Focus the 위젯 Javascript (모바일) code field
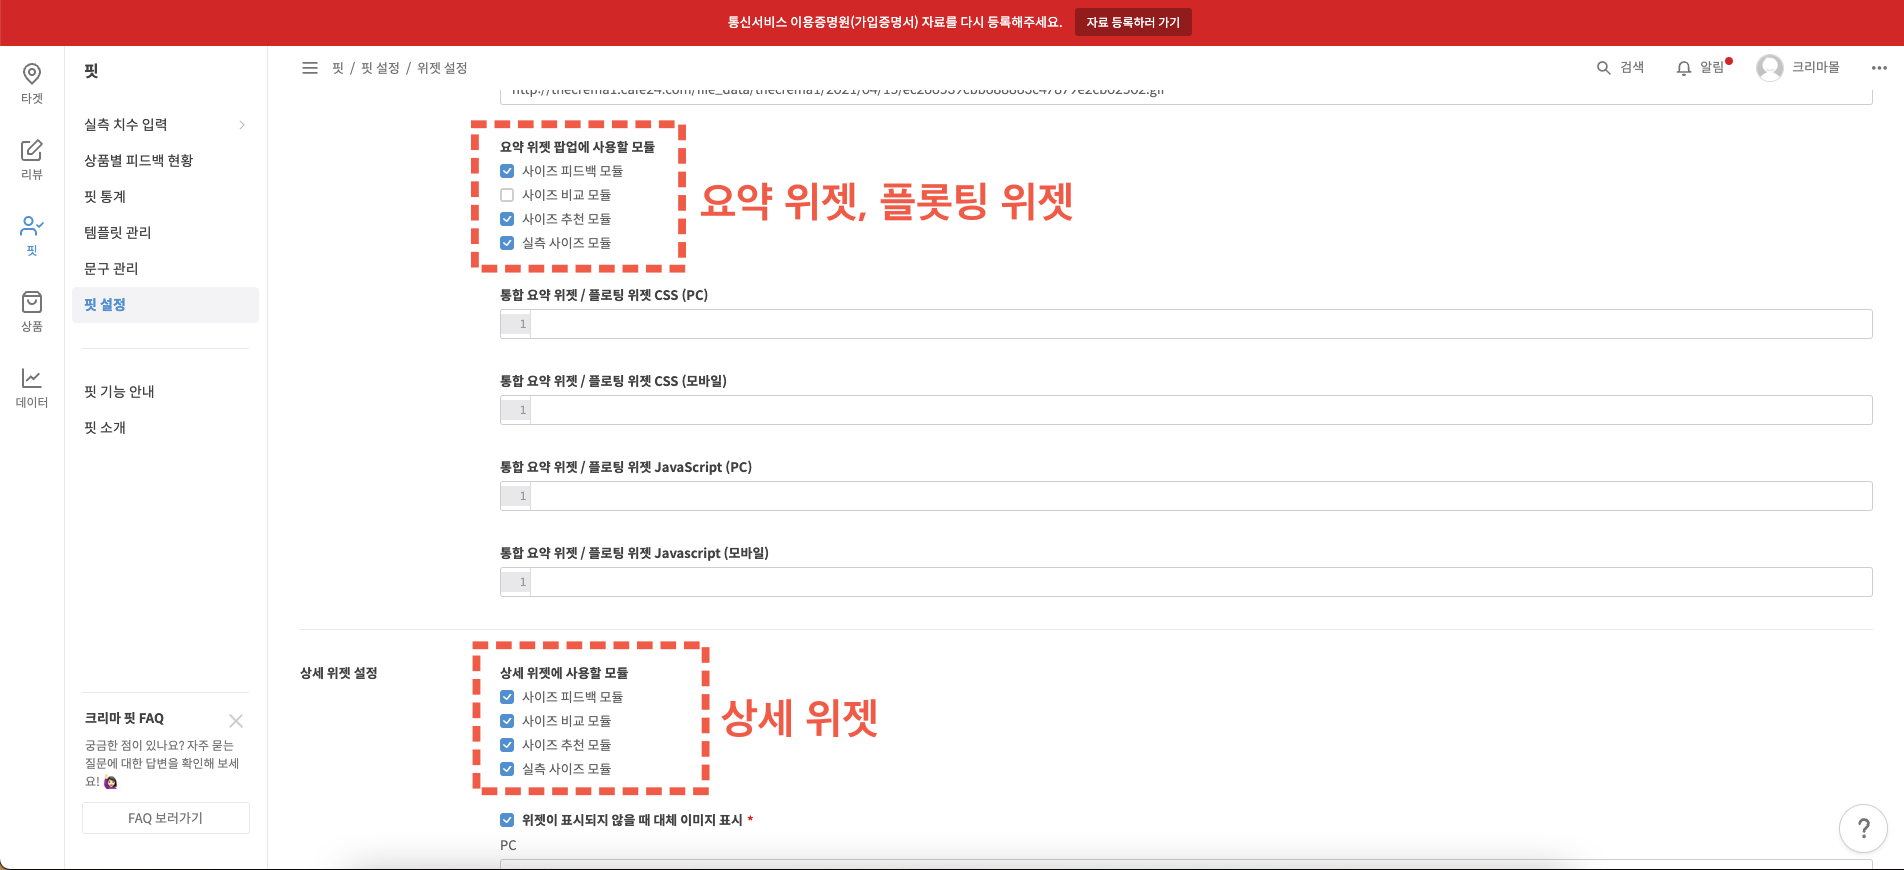This screenshot has height=870, width=1904. [x=1186, y=582]
